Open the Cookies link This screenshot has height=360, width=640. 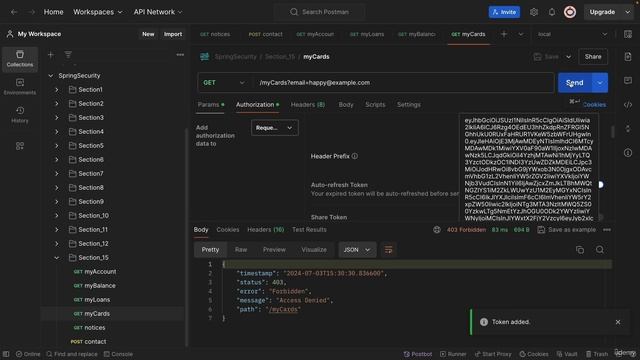click(594, 104)
